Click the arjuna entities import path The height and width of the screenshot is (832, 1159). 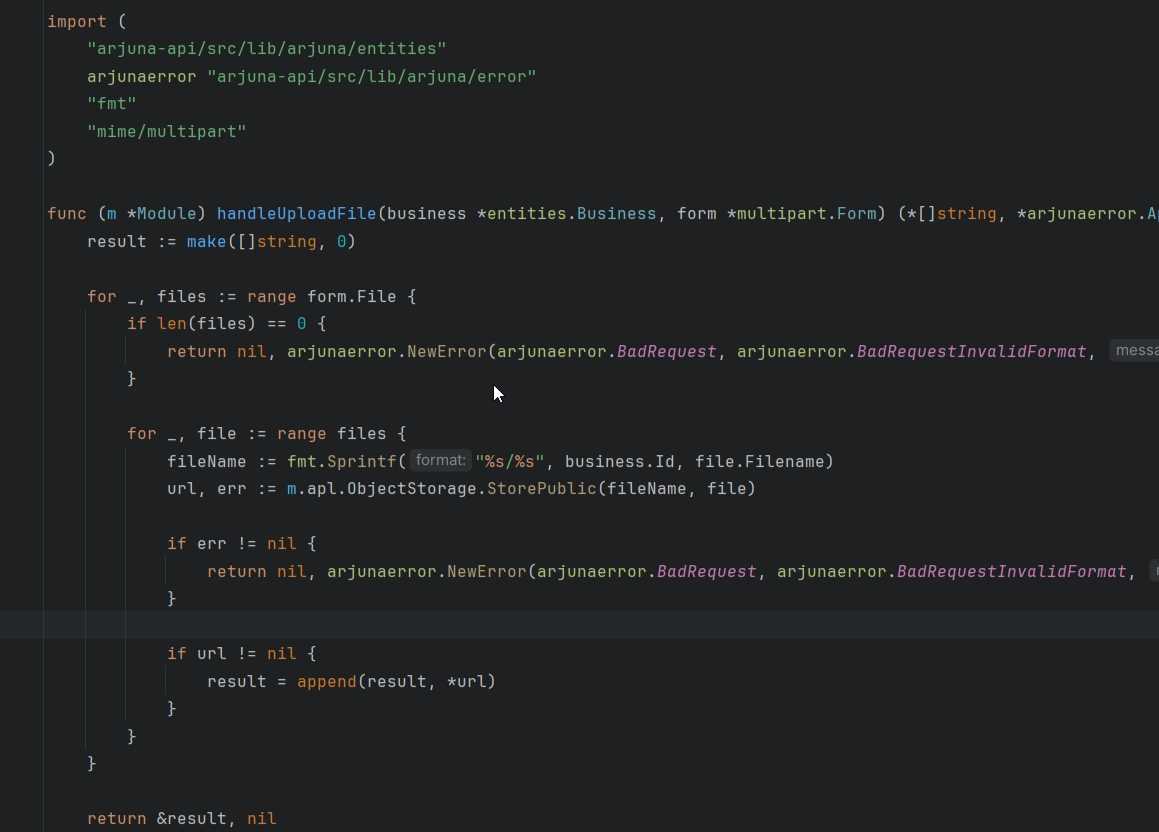coord(266,49)
